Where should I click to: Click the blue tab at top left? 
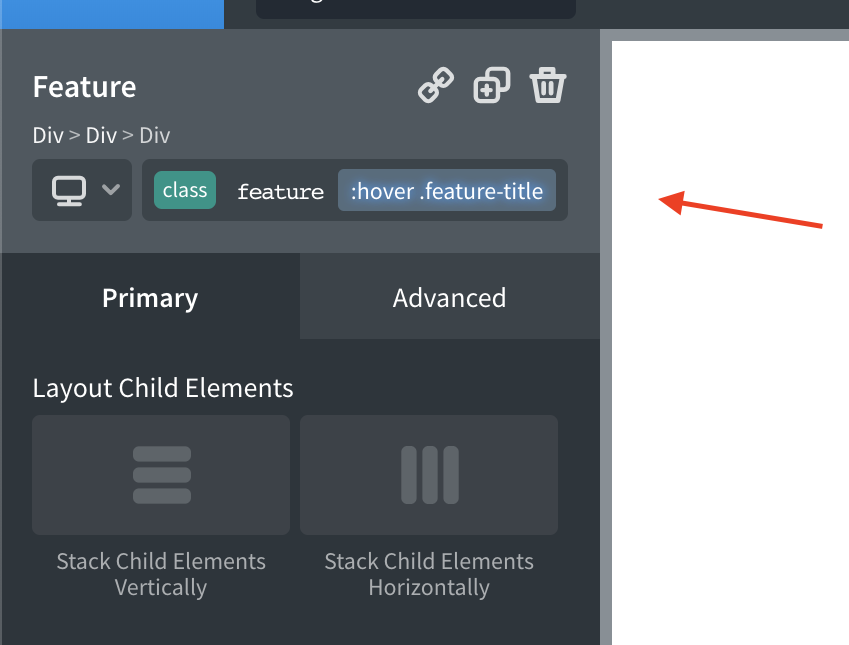click(110, 14)
